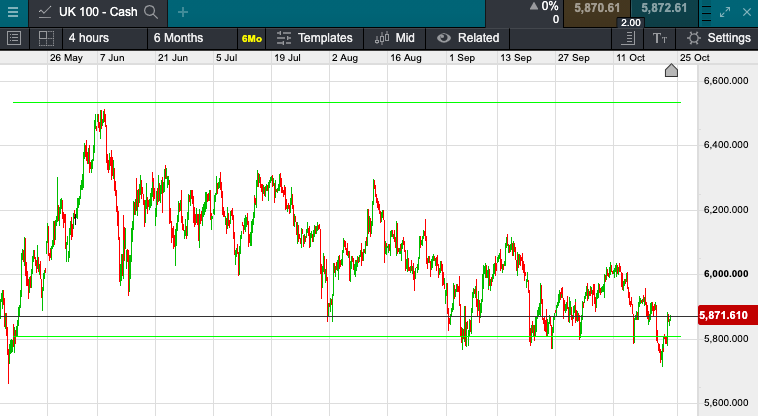The image size is (758, 416).
Task: Select the black current price line
Action: [348, 316]
